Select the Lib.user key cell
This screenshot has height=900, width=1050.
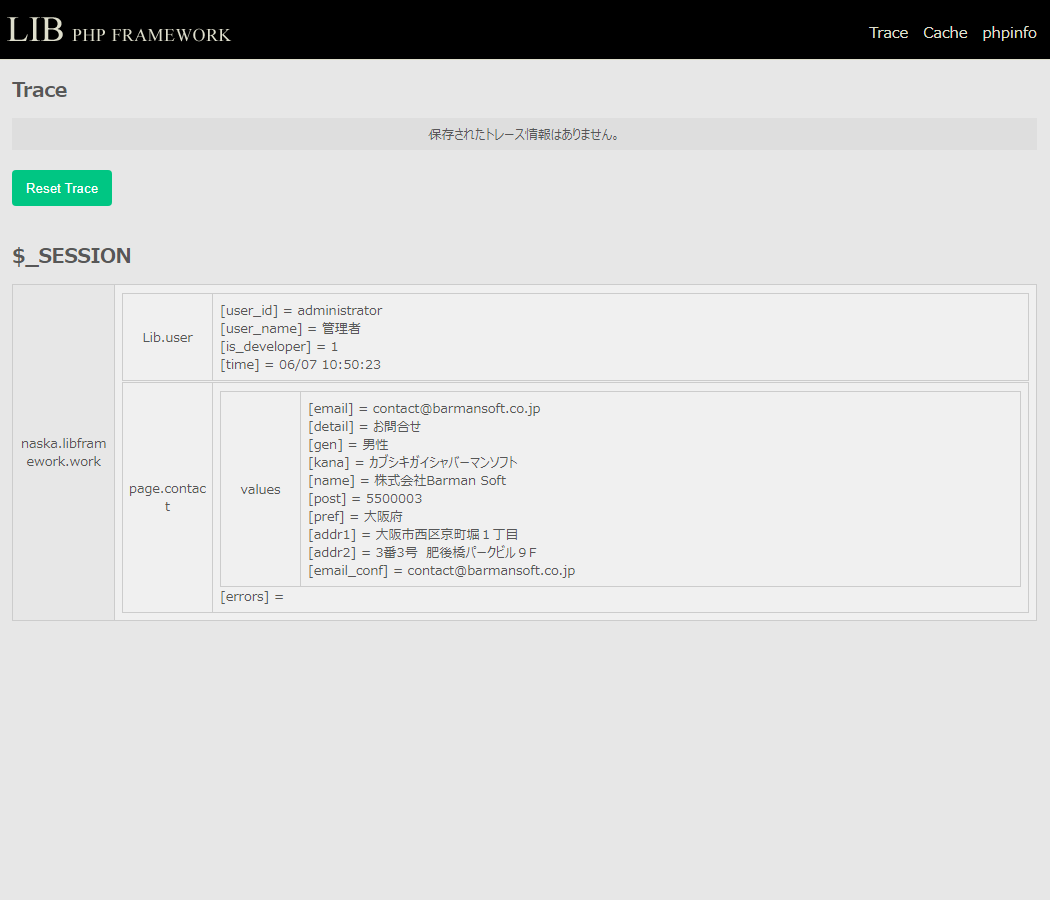tap(167, 337)
